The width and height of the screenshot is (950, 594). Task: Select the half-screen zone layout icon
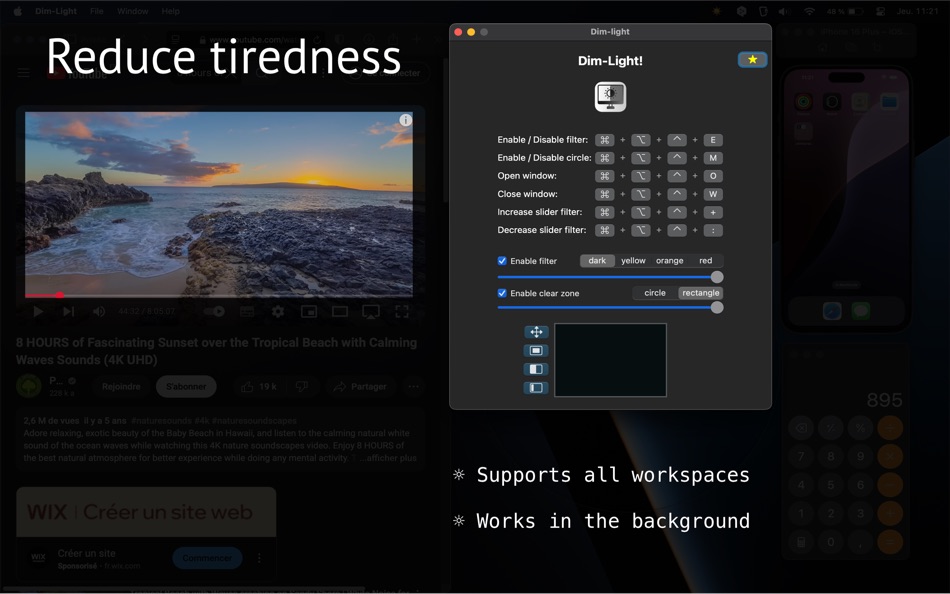pos(536,369)
